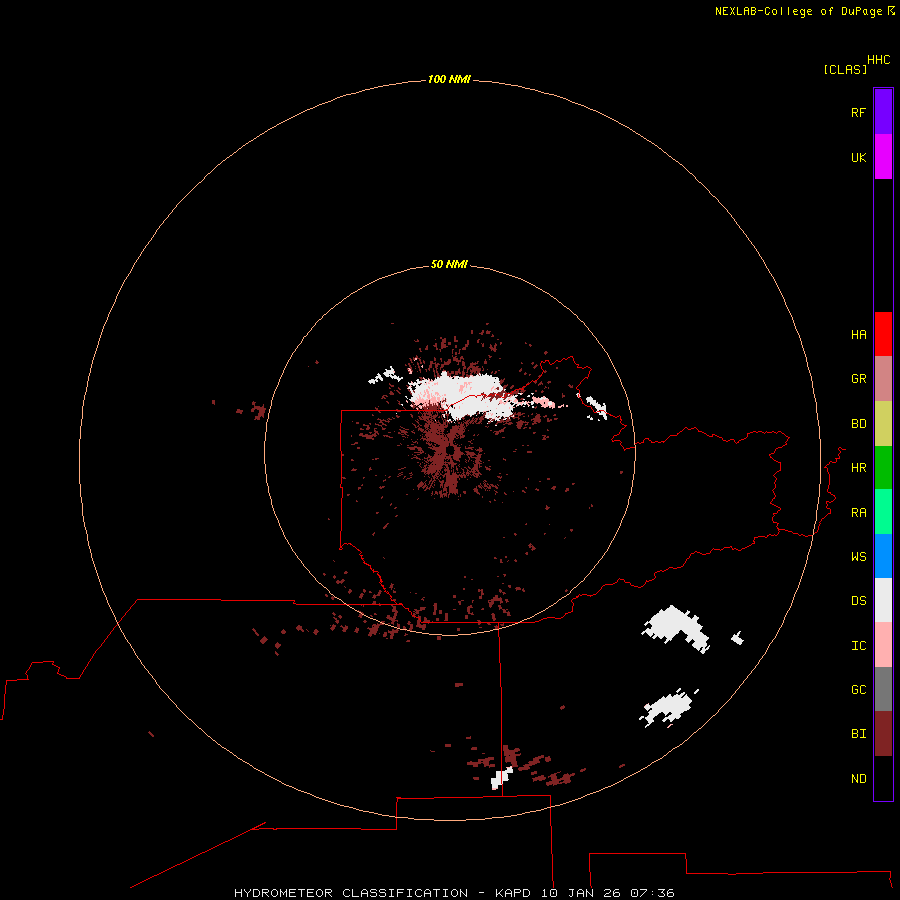Click the UK magenta legend swatch
Image resolution: width=900 pixels, height=900 pixels.
pyautogui.click(x=883, y=157)
